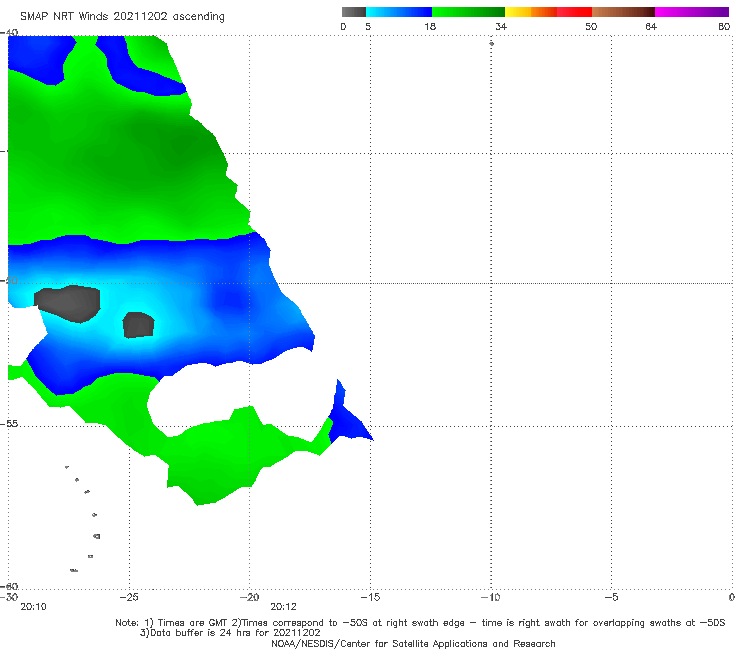
Task: Click the longitude axis label '-5'
Action: (611, 597)
